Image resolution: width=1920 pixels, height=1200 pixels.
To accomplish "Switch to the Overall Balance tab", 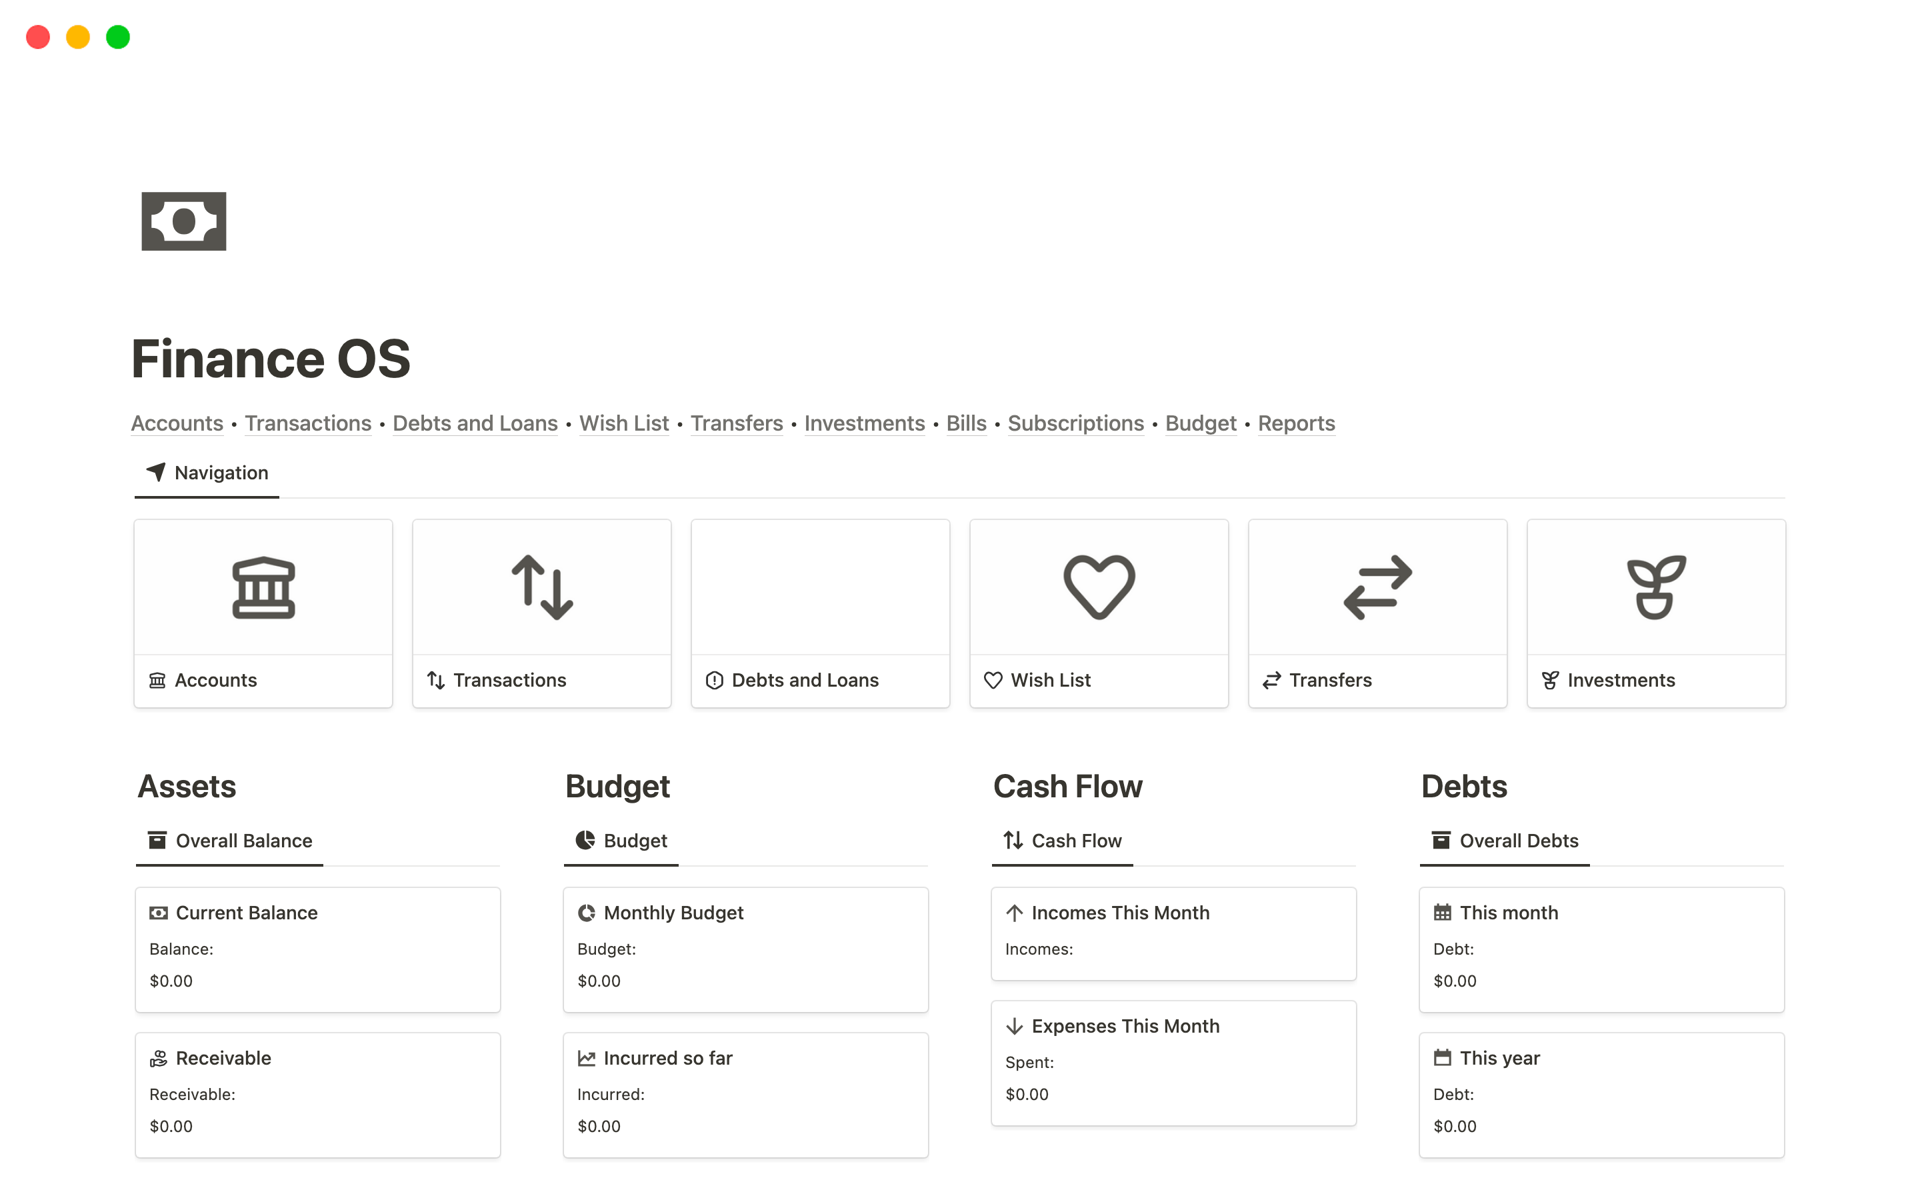I will click(x=230, y=841).
